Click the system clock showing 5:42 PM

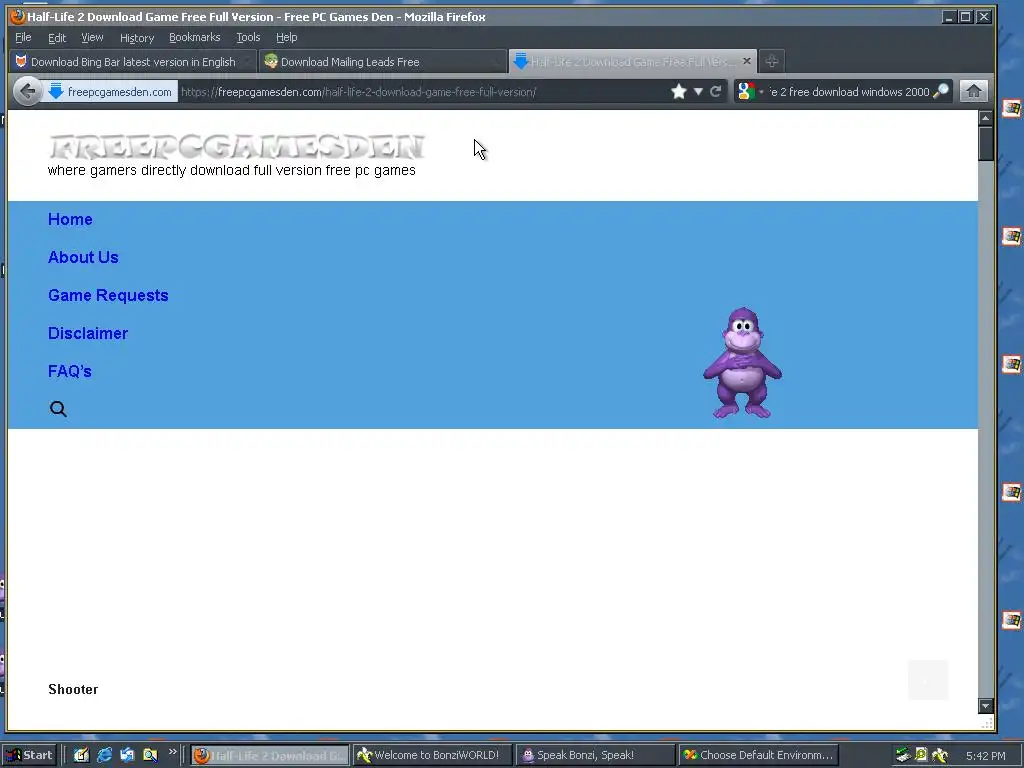click(985, 756)
